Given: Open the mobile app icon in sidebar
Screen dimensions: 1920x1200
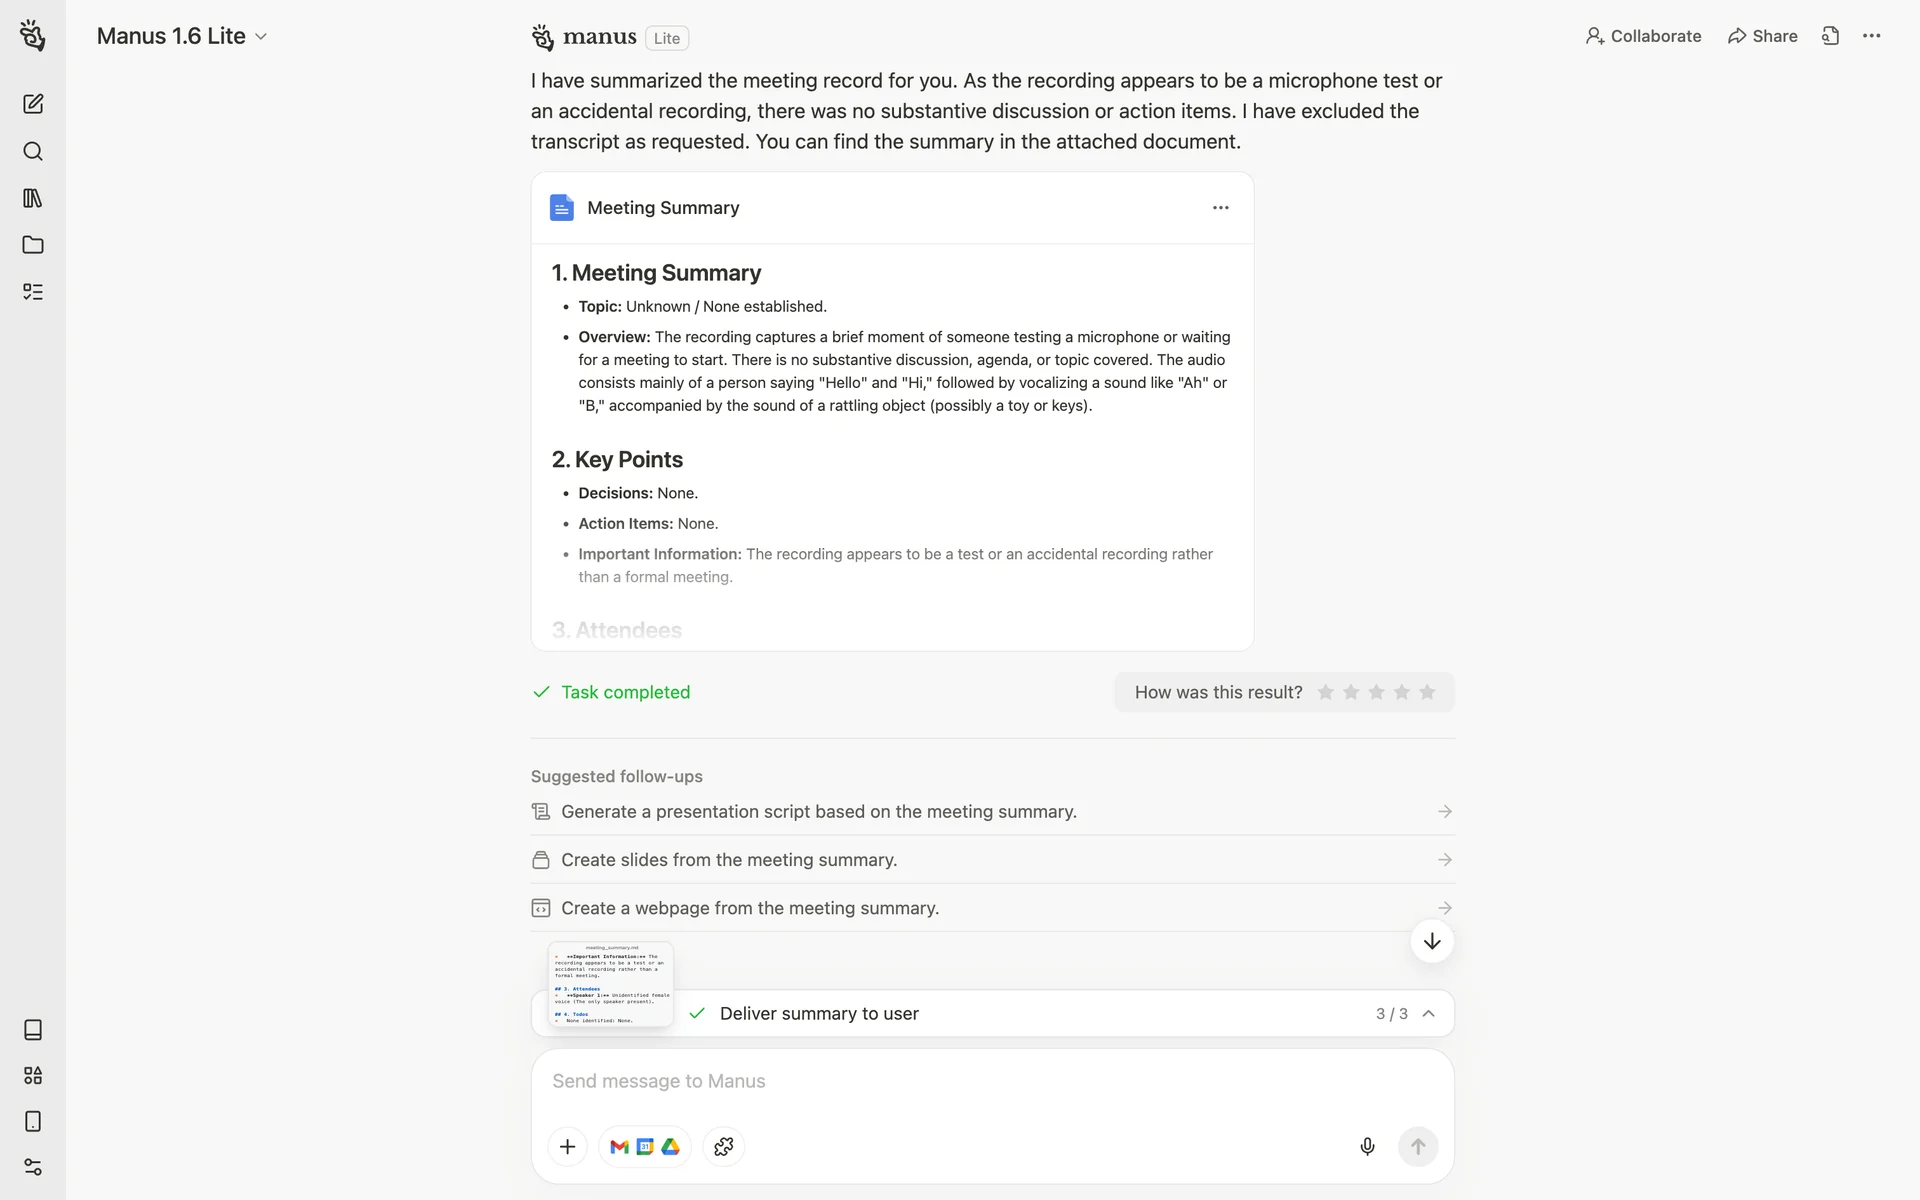Looking at the screenshot, I should [x=33, y=1121].
